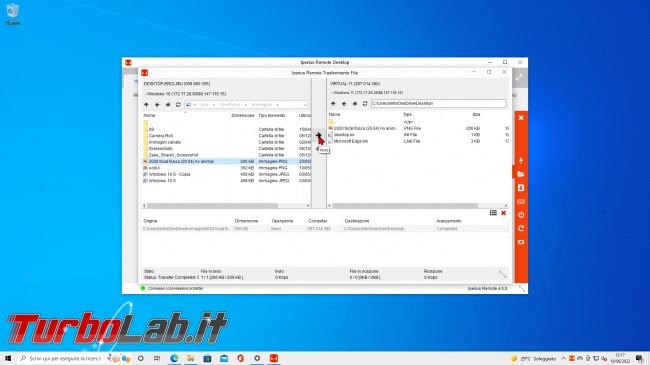Image resolution: width=650 pixels, height=365 pixels.
Task: Sort local files by Dimensione column
Action: pyautogui.click(x=243, y=115)
